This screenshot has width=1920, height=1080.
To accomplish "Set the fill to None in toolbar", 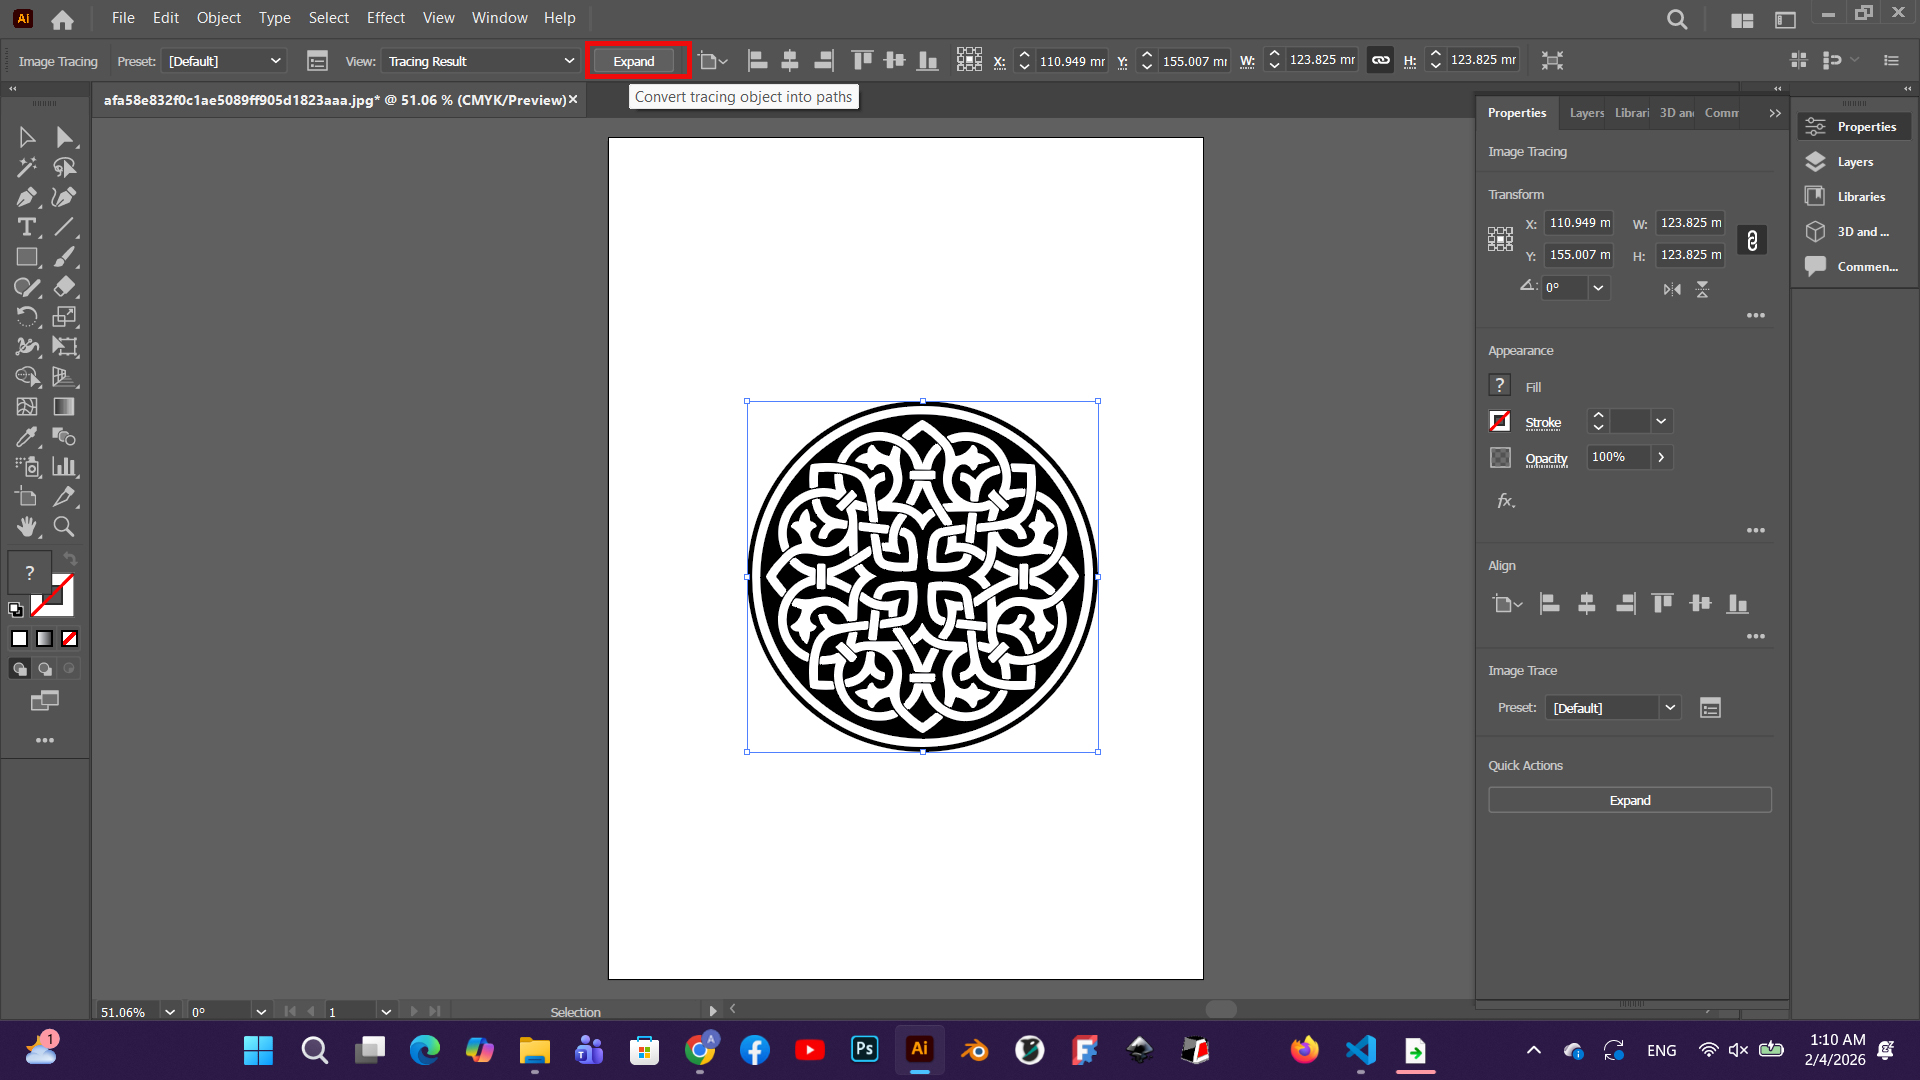I will point(69,638).
